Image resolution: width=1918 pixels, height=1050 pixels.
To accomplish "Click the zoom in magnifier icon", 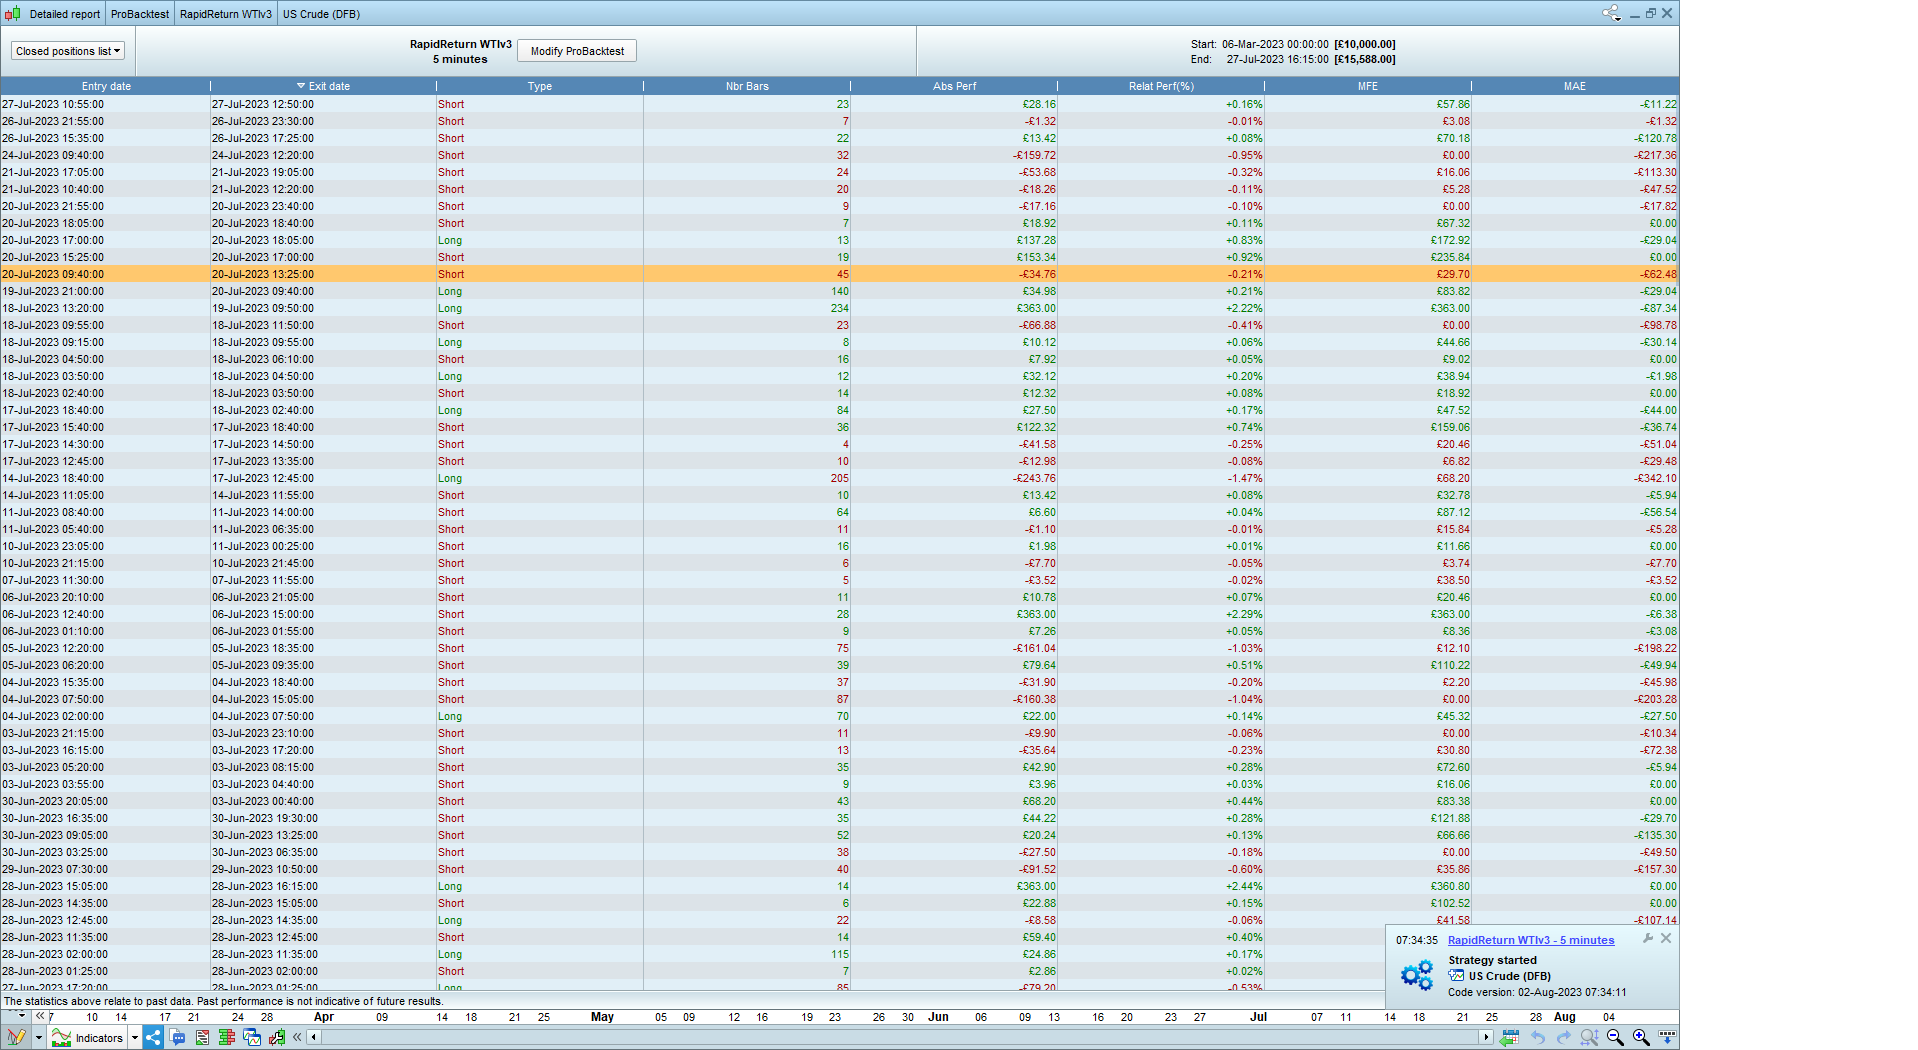I will (x=1641, y=1037).
